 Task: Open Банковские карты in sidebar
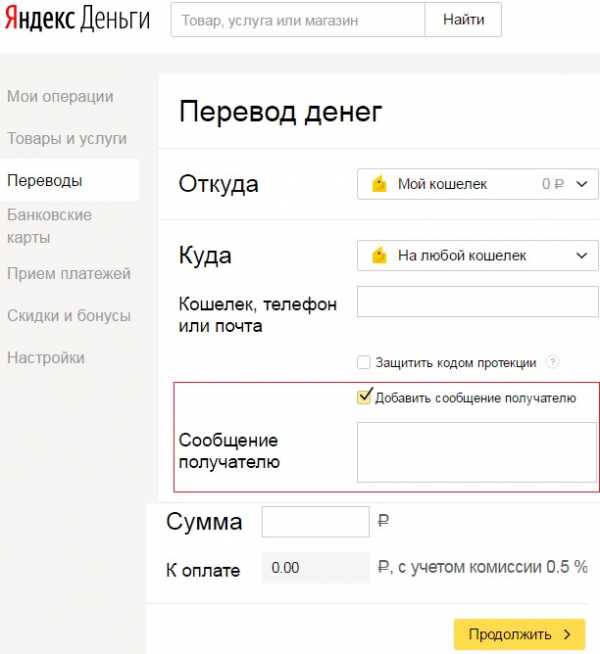tap(50, 226)
